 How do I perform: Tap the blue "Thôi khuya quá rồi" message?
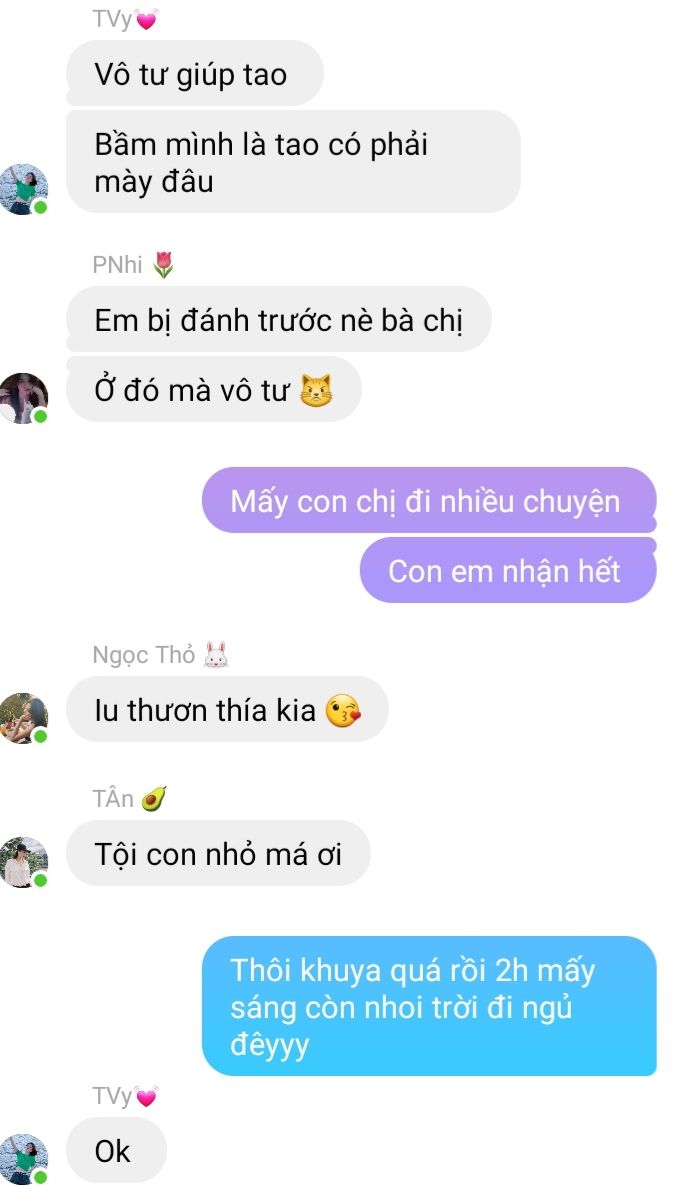[x=429, y=1006]
